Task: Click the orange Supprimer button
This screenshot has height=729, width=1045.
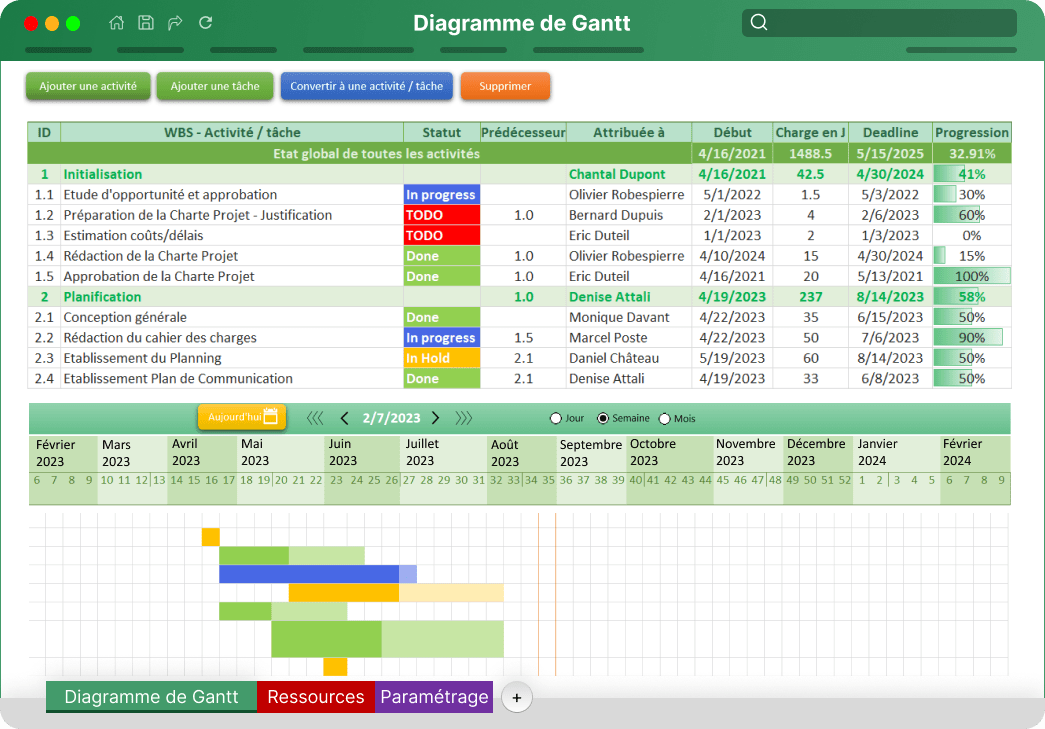Action: pyautogui.click(x=505, y=86)
